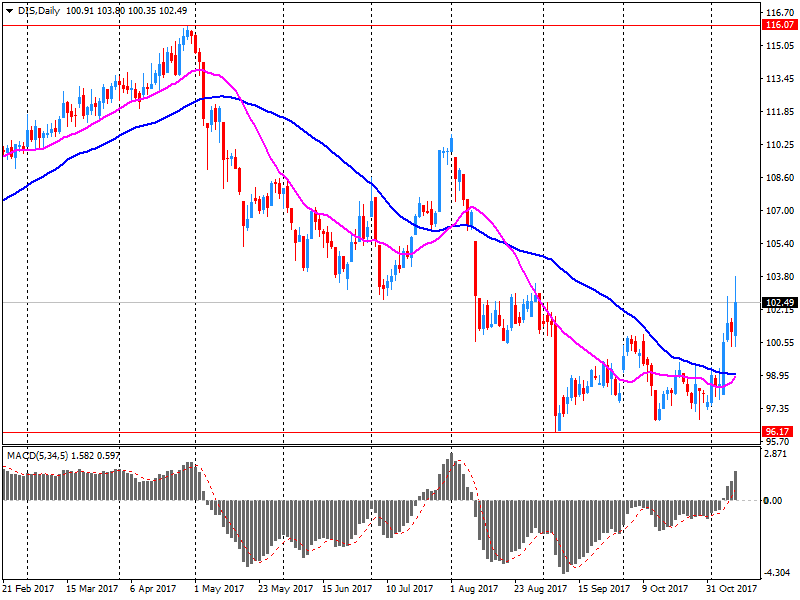Click the 1 May 2017 date label
This screenshot has width=800, height=600.
click(x=219, y=589)
